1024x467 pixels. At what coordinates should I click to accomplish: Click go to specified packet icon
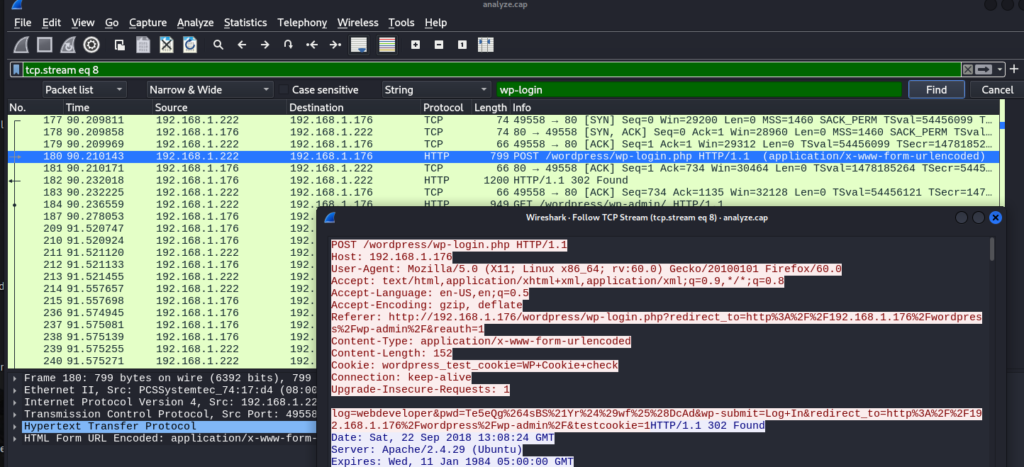pyautogui.click(x=288, y=44)
